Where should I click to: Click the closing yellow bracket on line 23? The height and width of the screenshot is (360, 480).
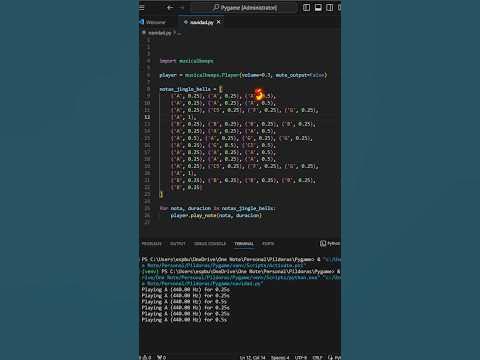tap(161, 194)
